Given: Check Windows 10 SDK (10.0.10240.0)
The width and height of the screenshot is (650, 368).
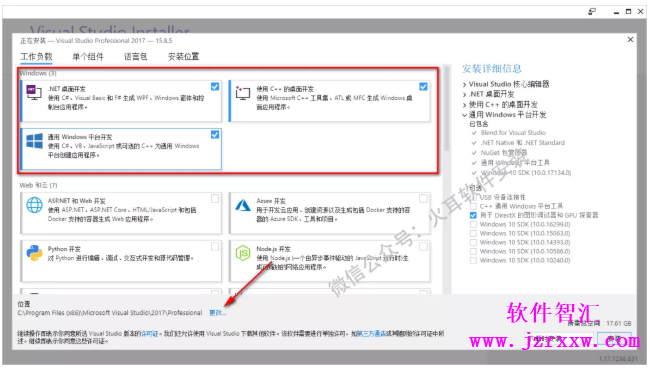Looking at the screenshot, I should (473, 260).
